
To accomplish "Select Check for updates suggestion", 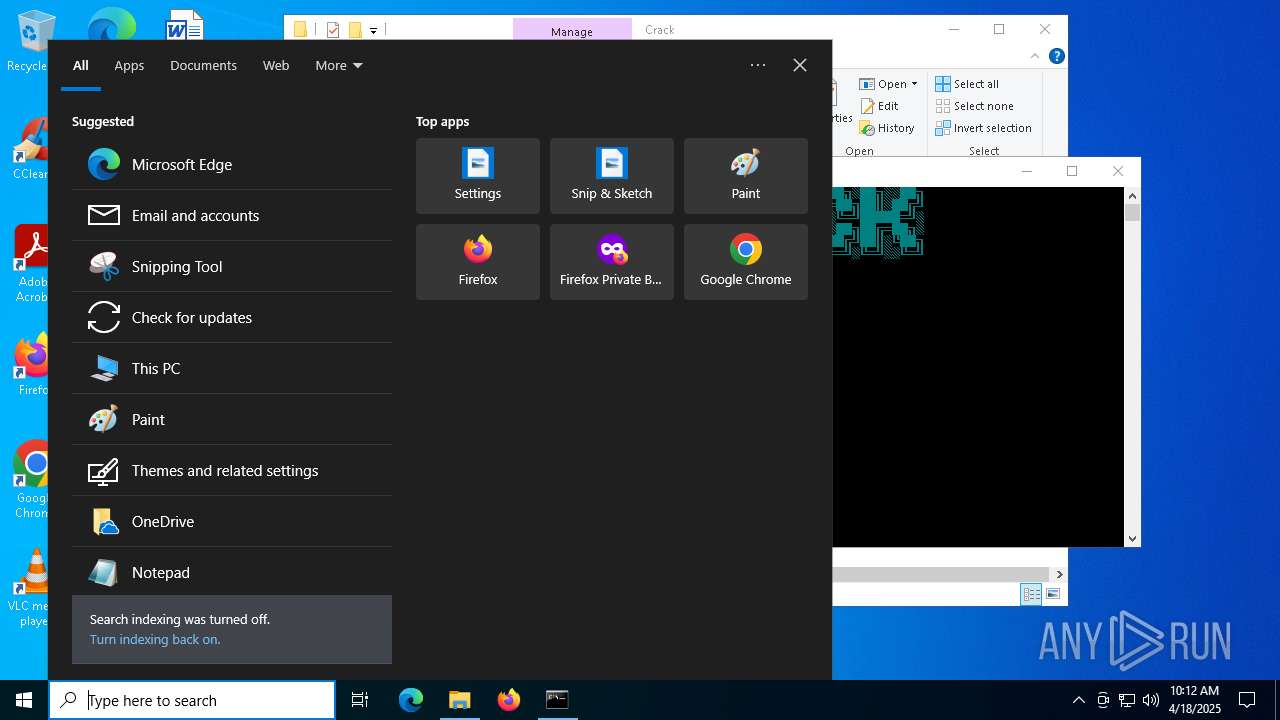I will (x=231, y=317).
